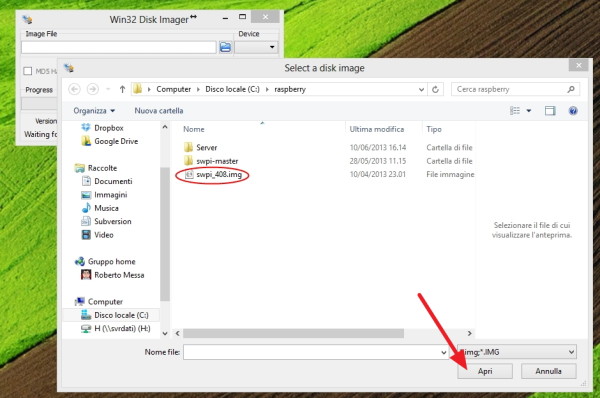Click the horizontal scrollbar thumb
The image size is (600, 398).
(x=293, y=333)
